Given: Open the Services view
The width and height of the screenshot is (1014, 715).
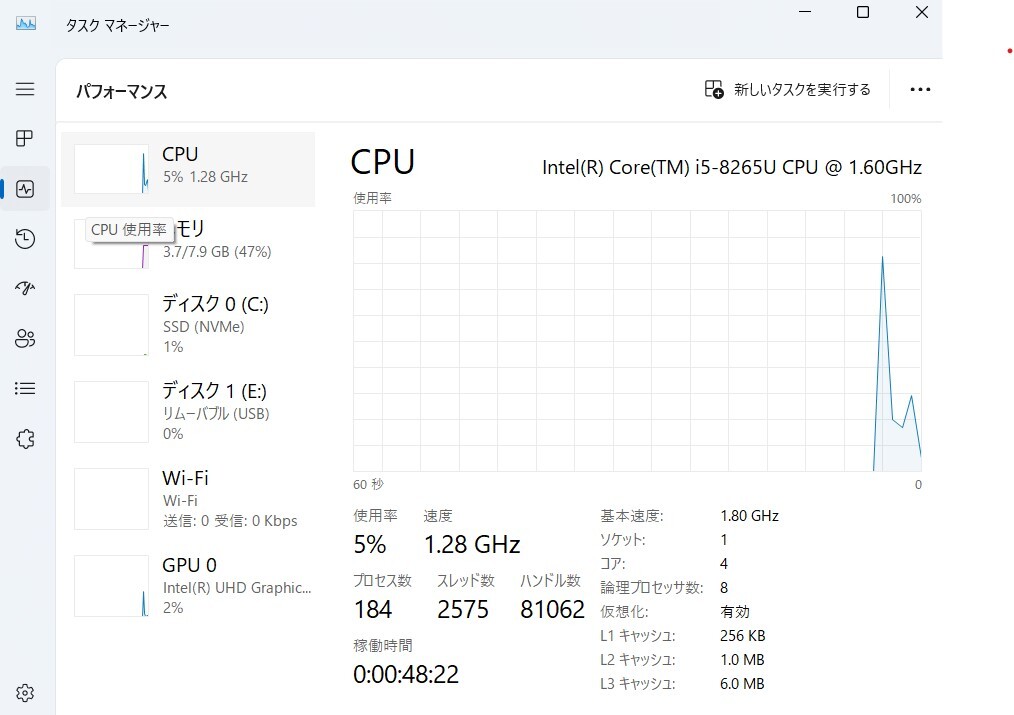Looking at the screenshot, I should tap(25, 438).
